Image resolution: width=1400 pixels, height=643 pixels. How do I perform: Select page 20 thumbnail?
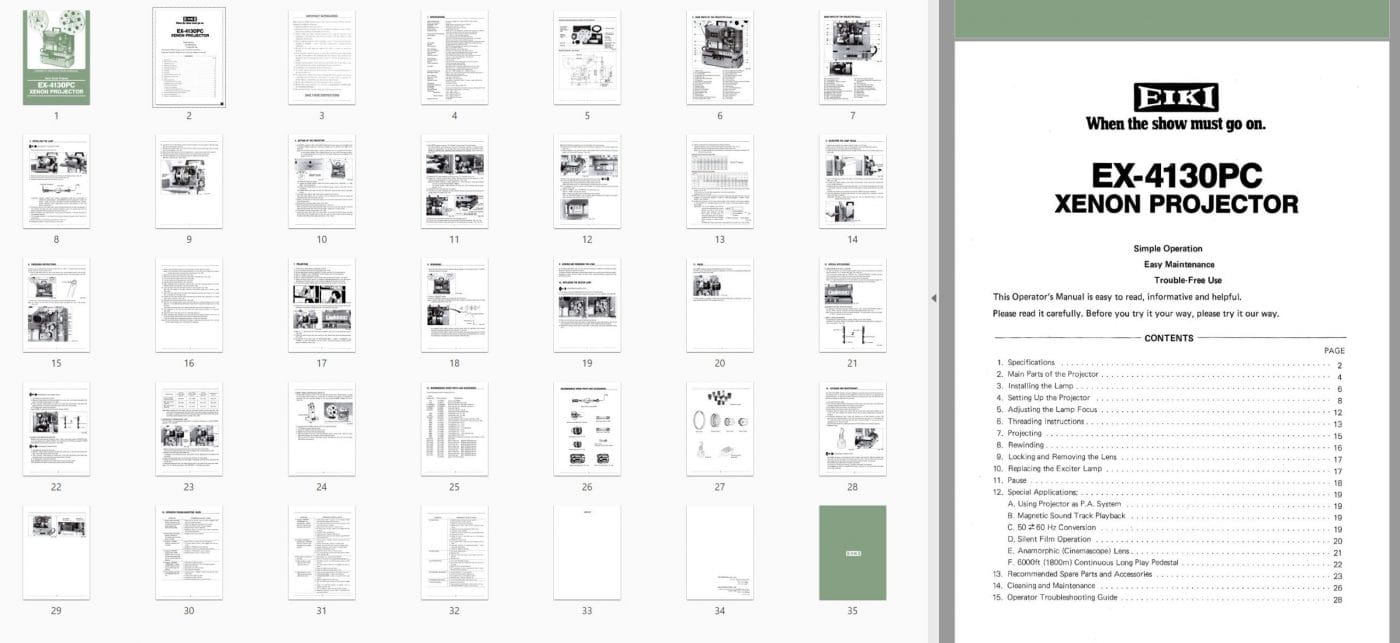coord(719,305)
